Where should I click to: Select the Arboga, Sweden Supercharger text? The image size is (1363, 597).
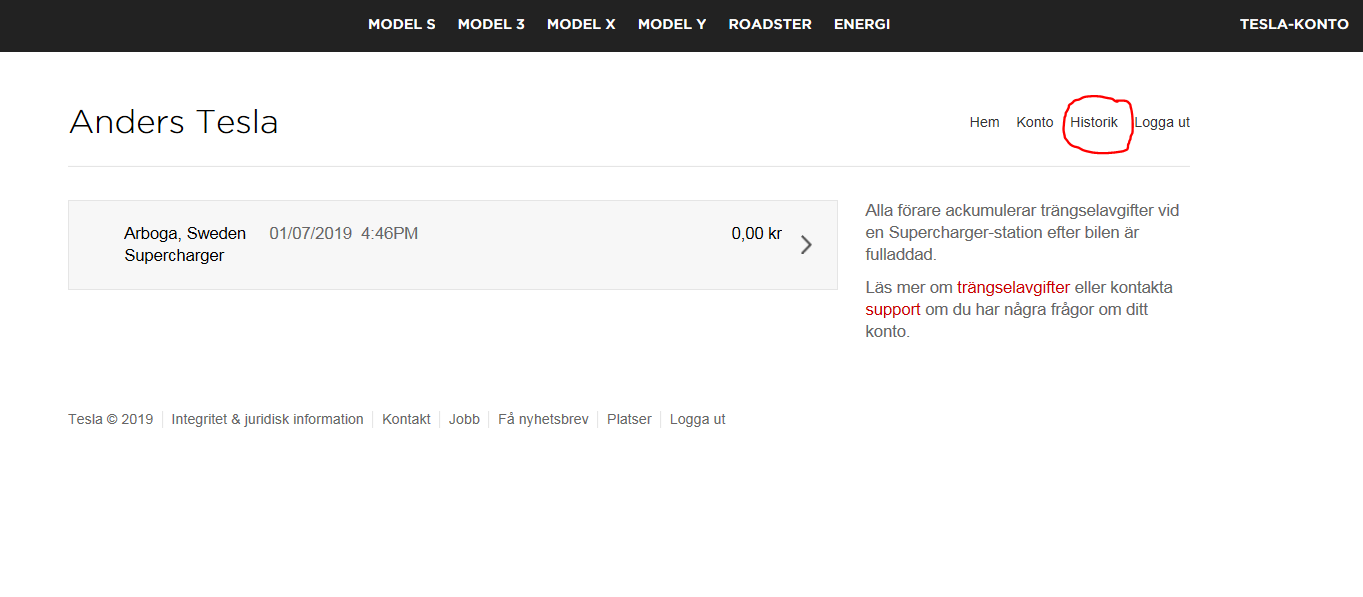click(185, 244)
